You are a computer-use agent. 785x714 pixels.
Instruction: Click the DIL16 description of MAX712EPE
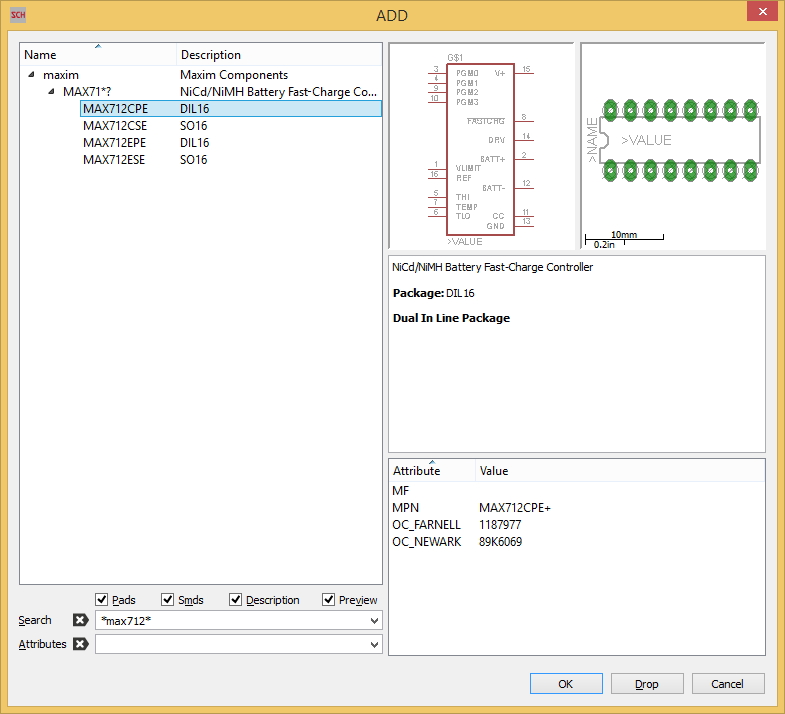pos(194,143)
